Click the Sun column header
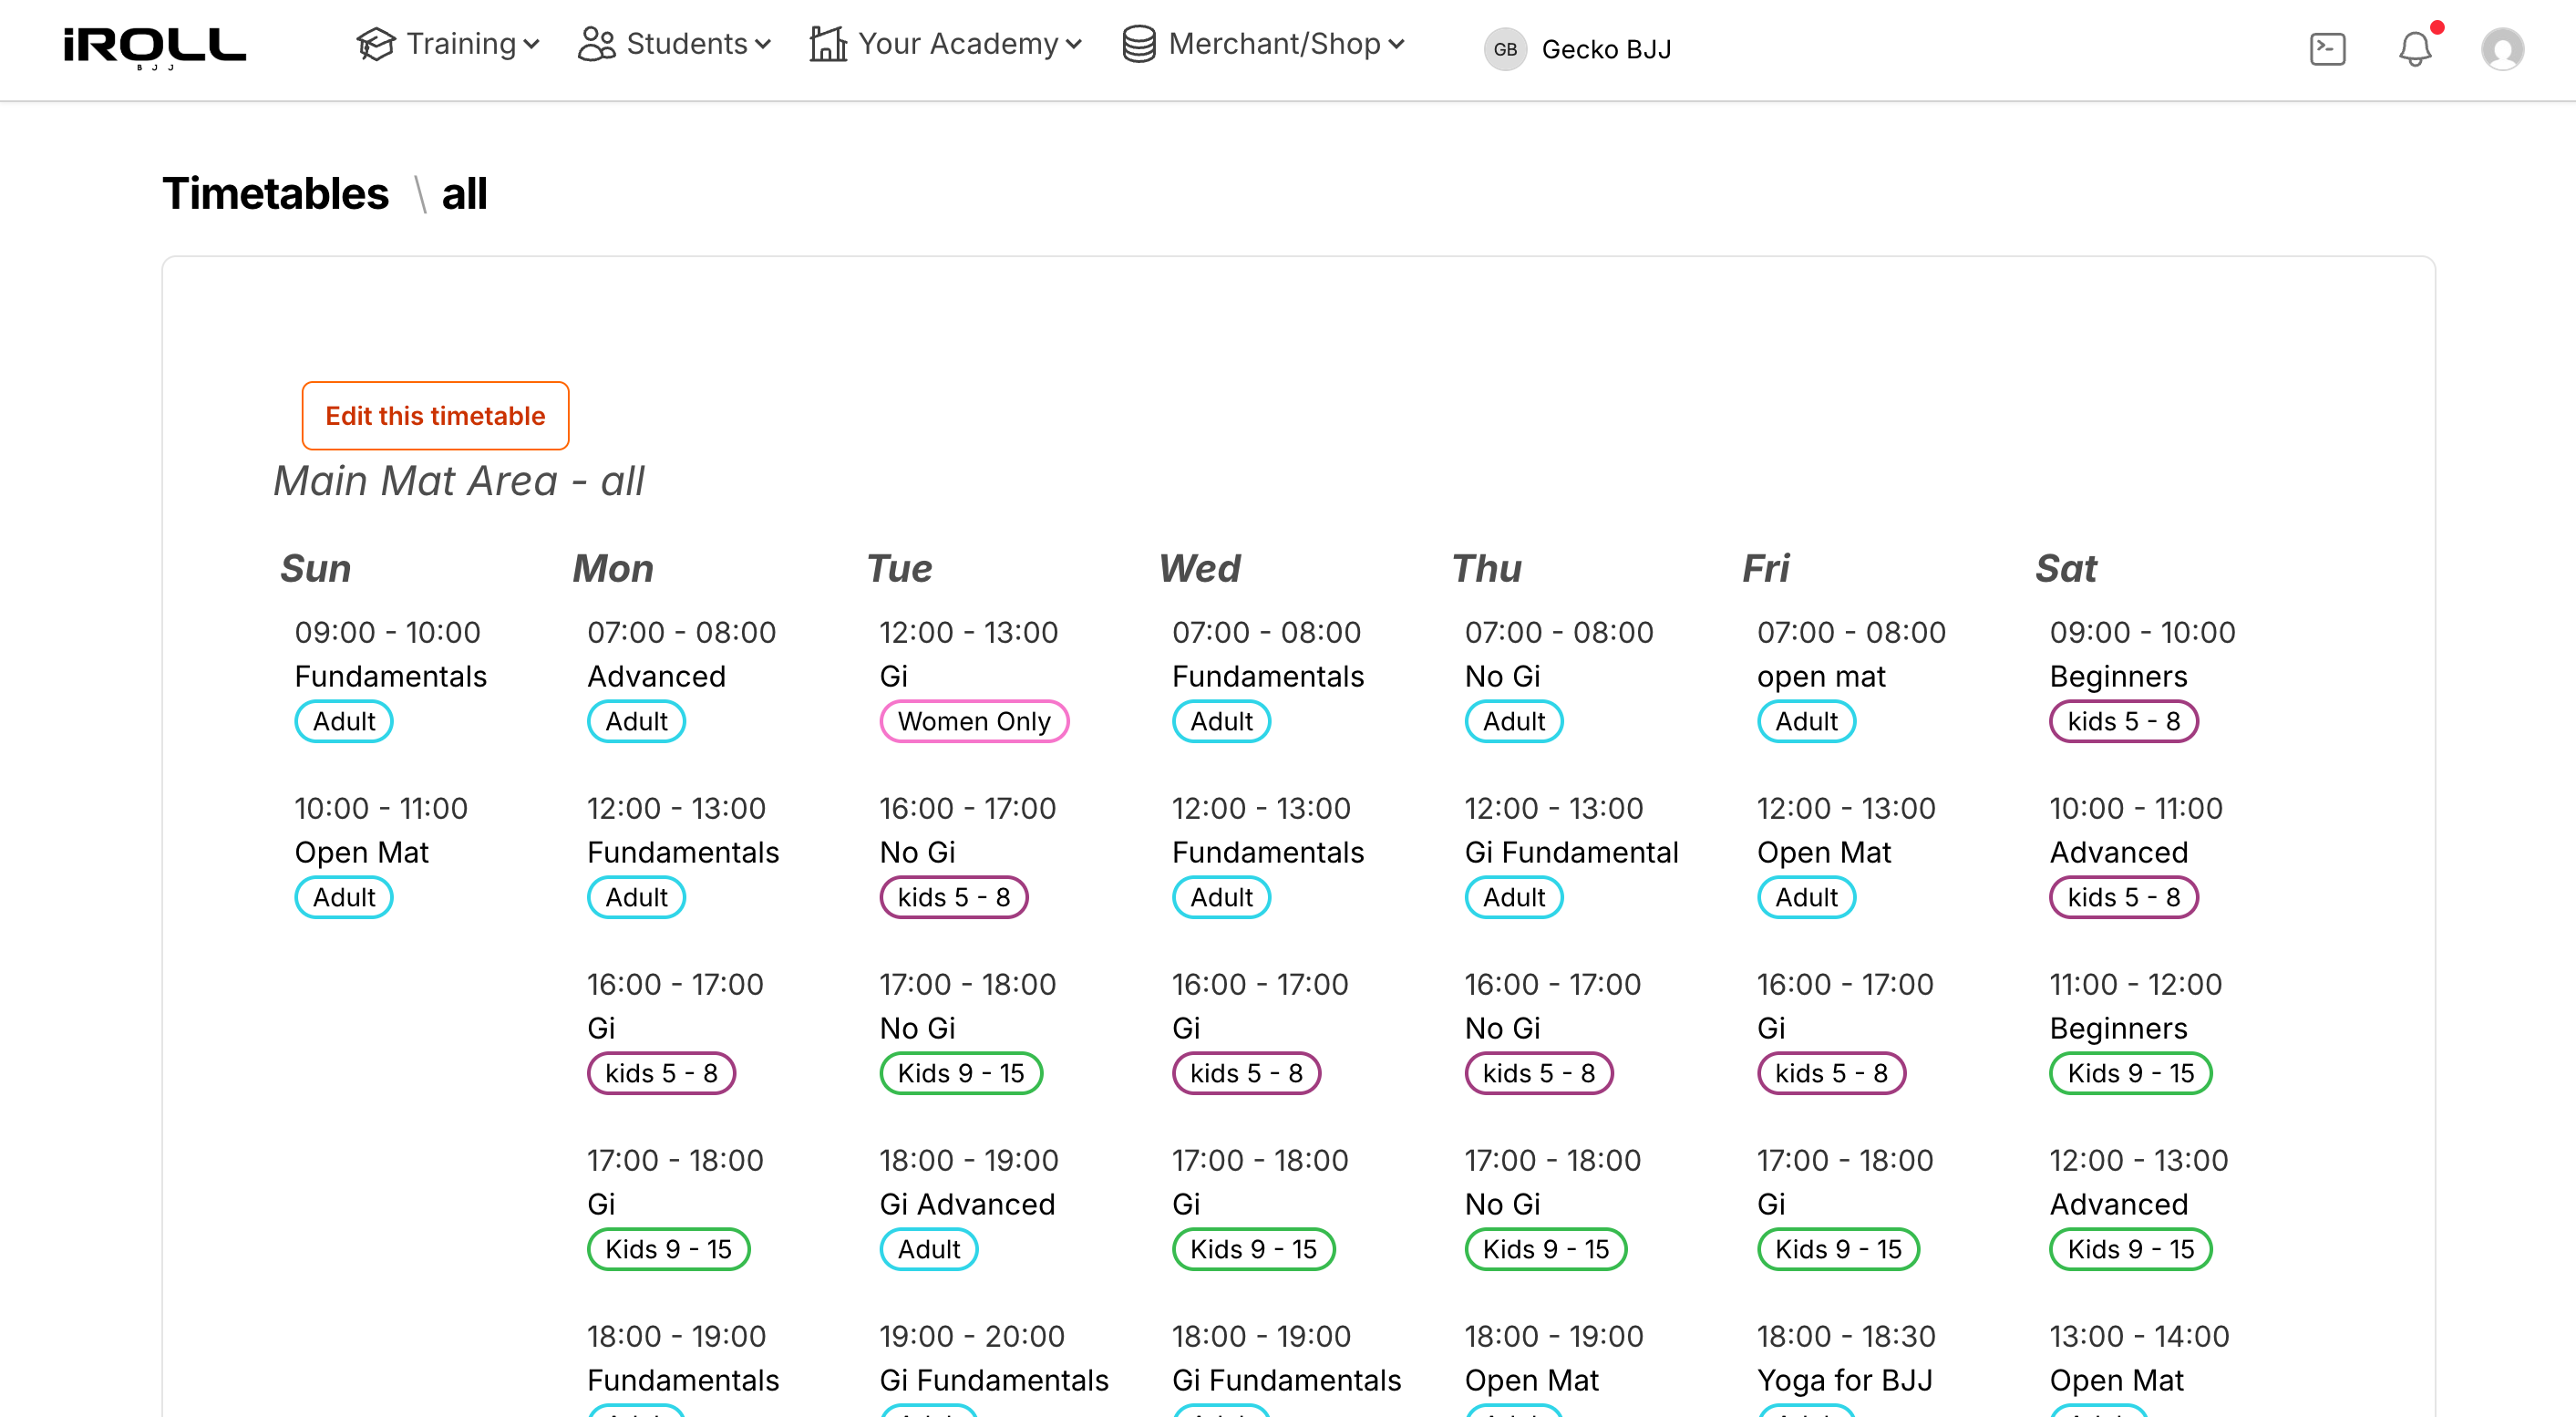 point(315,568)
